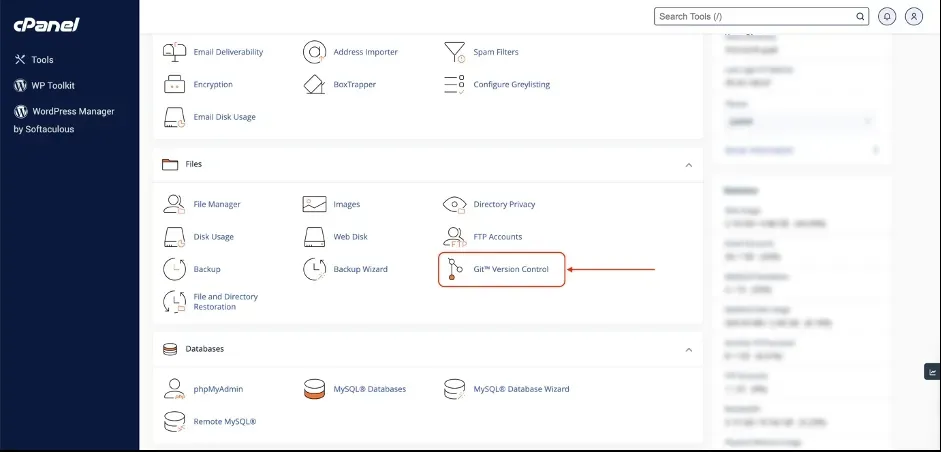Open the Encryption icon
941x452 pixels.
click(x=175, y=85)
